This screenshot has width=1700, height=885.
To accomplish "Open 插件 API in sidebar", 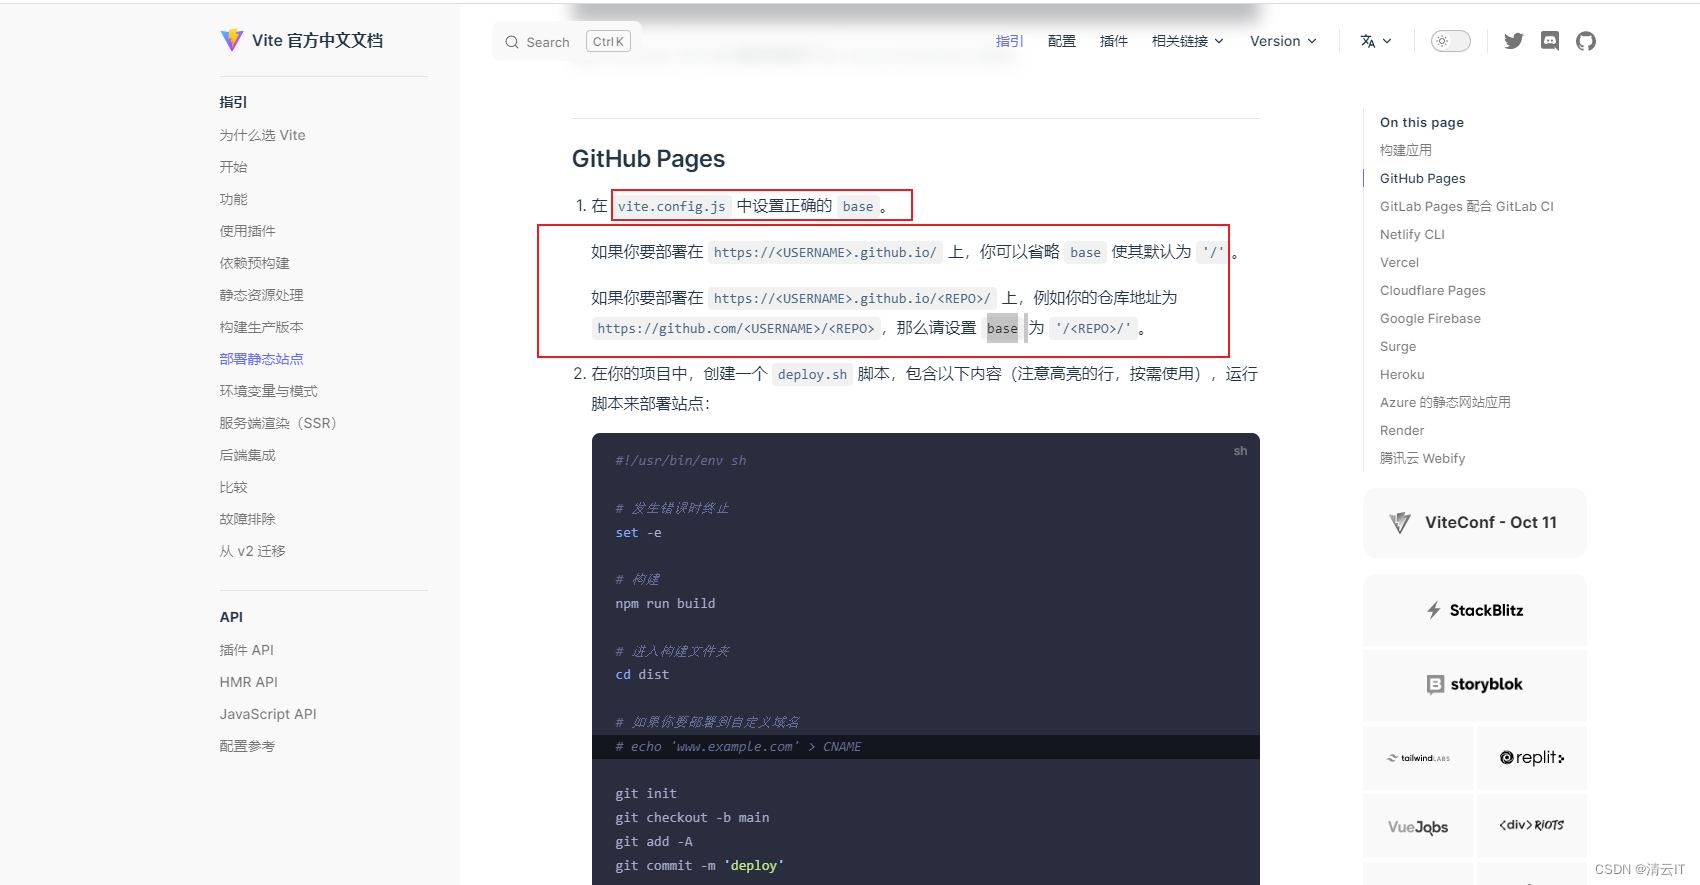I will click(247, 650).
